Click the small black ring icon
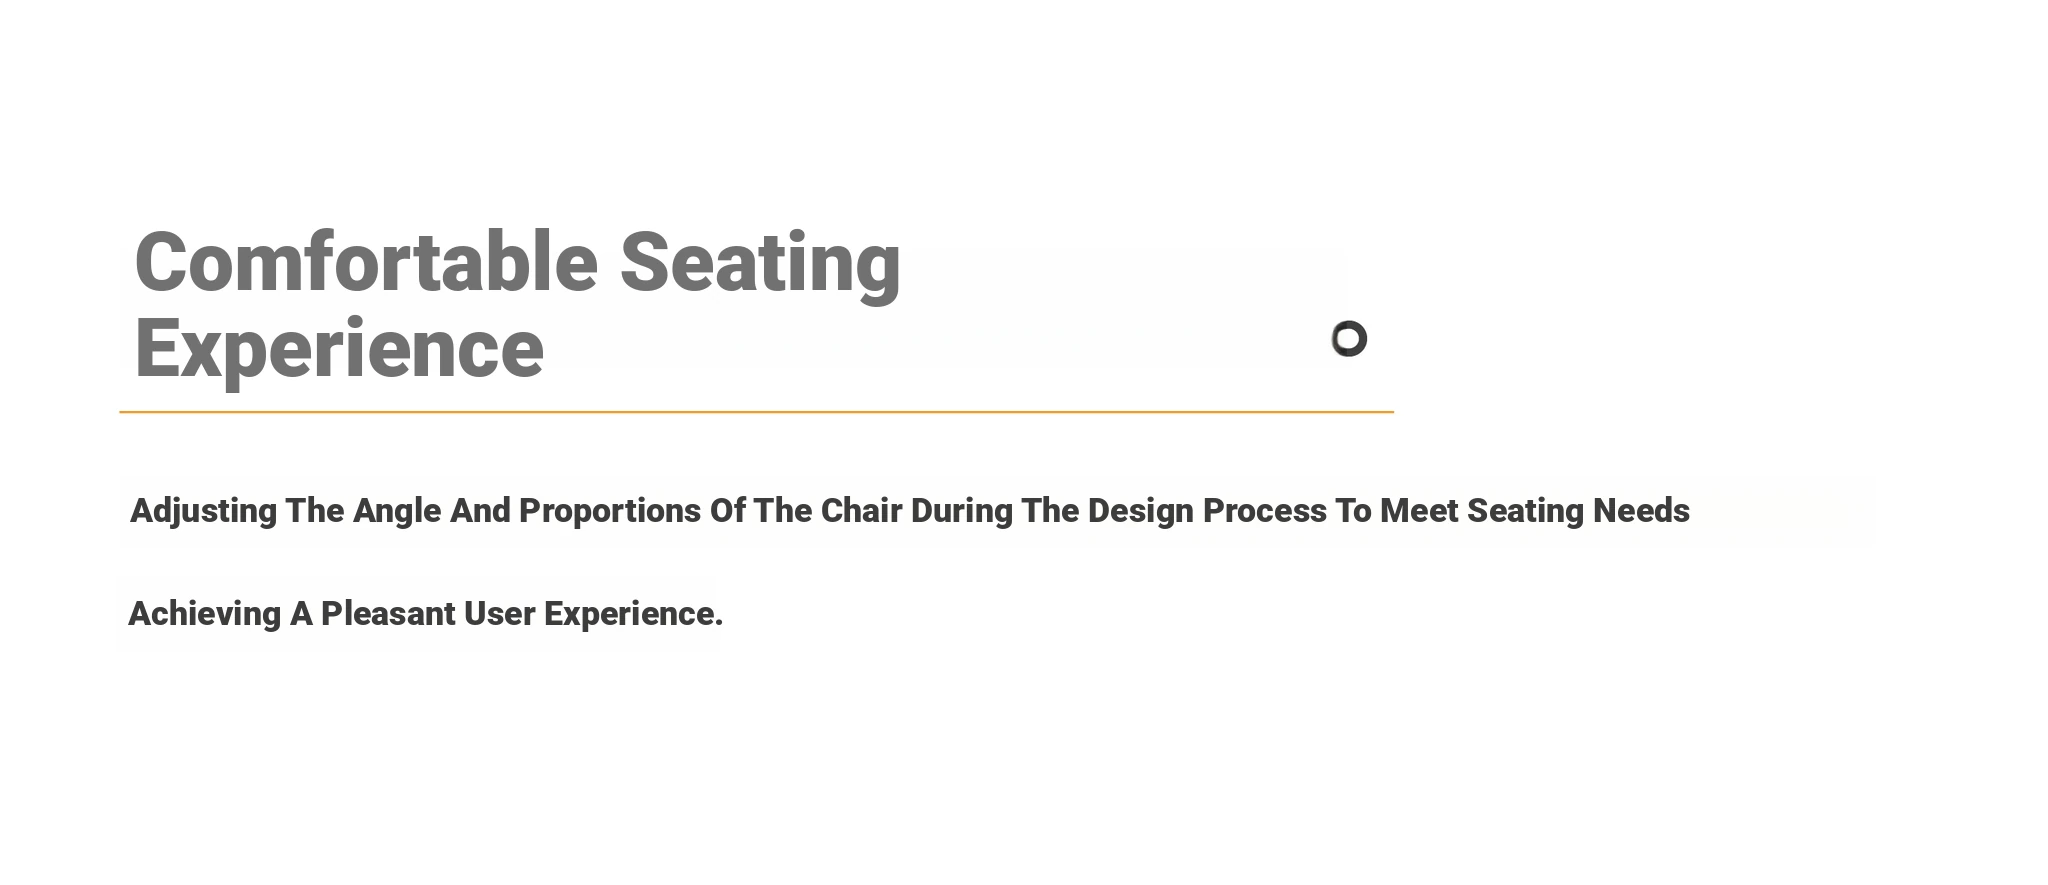This screenshot has width=2048, height=885. coord(1349,339)
